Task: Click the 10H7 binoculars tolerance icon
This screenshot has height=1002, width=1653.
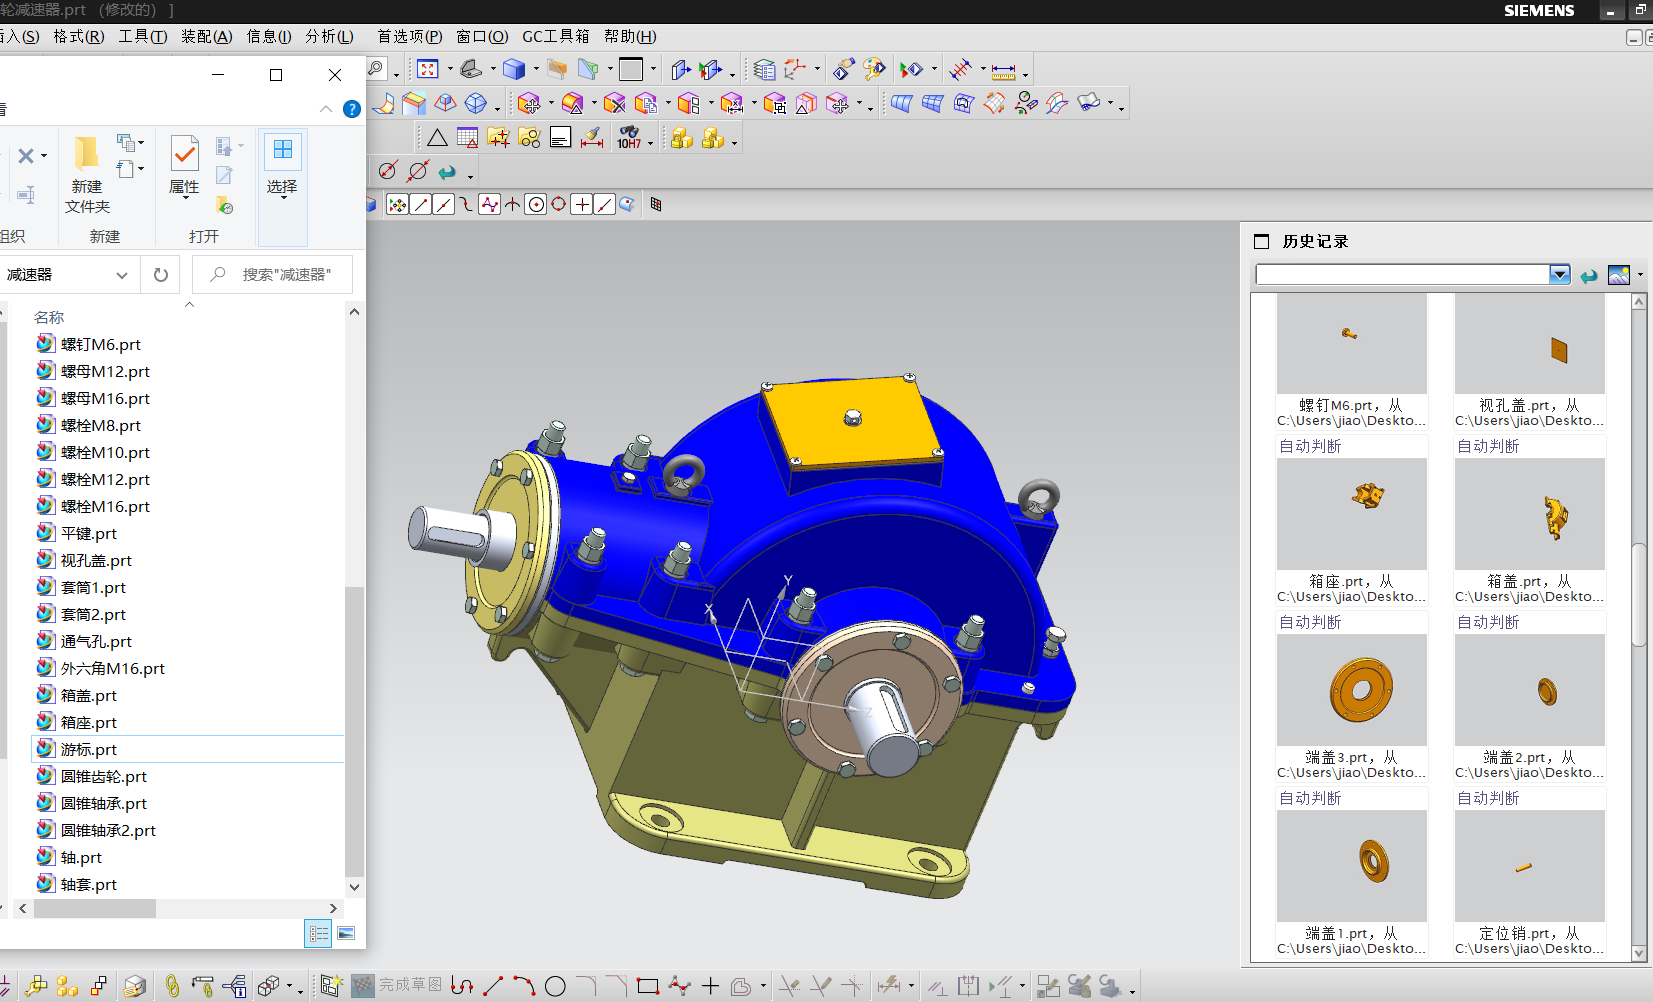Action: (629, 138)
